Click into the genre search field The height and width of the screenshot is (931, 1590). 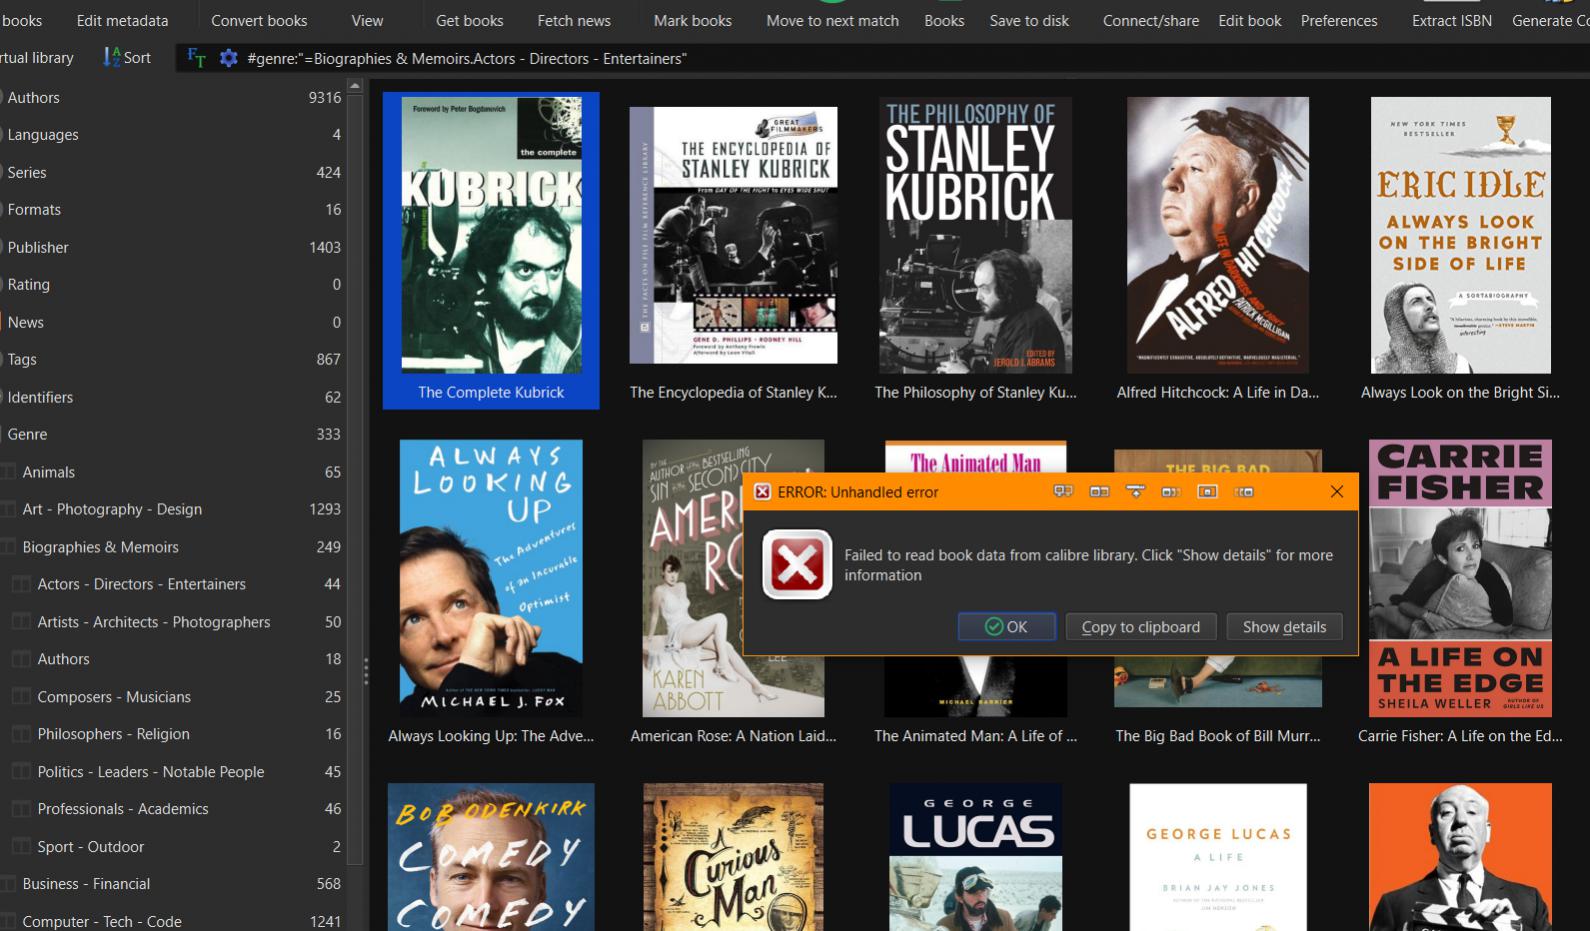[915, 58]
